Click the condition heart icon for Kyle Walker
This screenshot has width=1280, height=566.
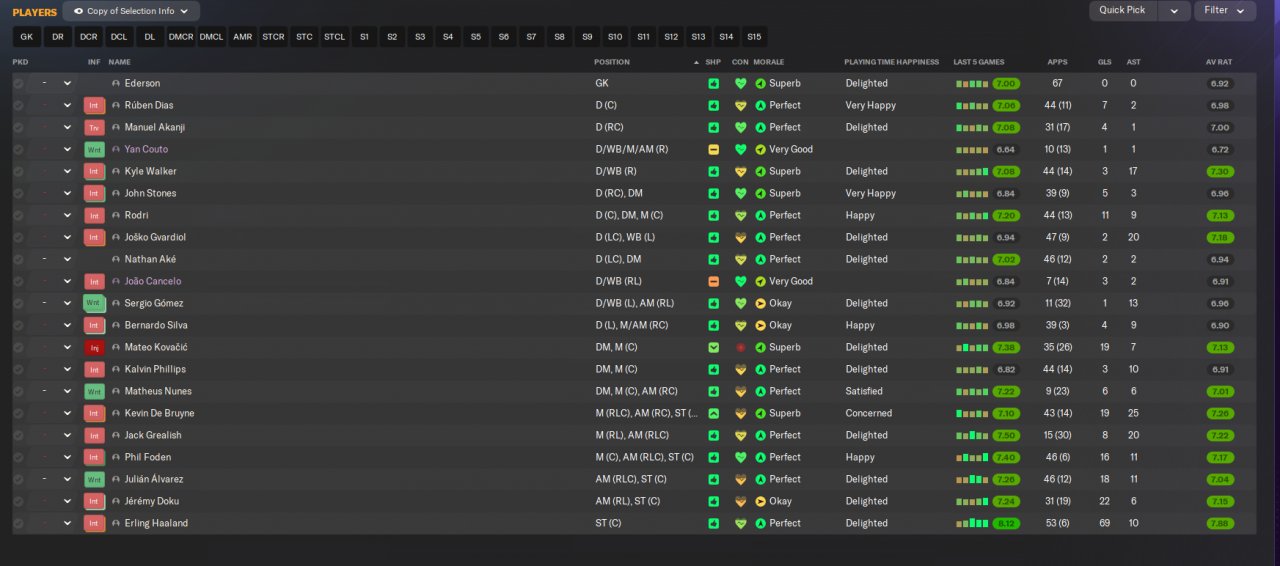tap(740, 171)
